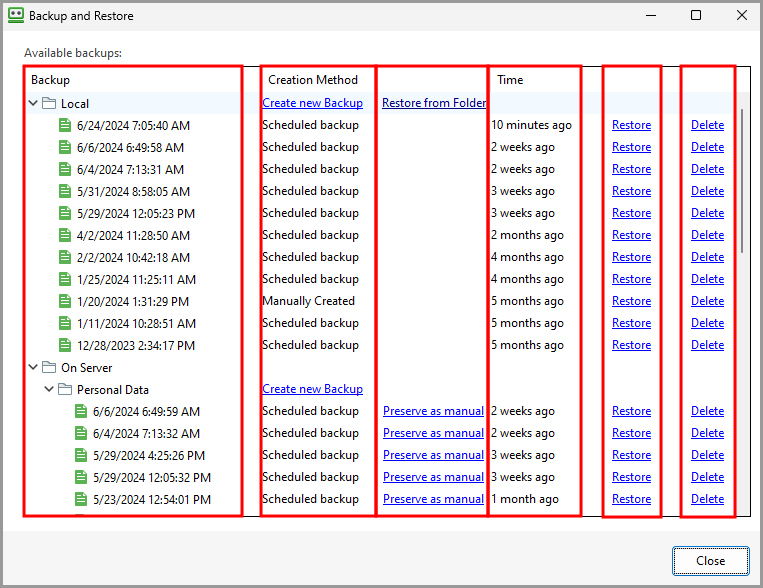Click file icon of 2/2/2024 10:42:18 AM backup
Image resolution: width=763 pixels, height=588 pixels.
click(x=65, y=257)
